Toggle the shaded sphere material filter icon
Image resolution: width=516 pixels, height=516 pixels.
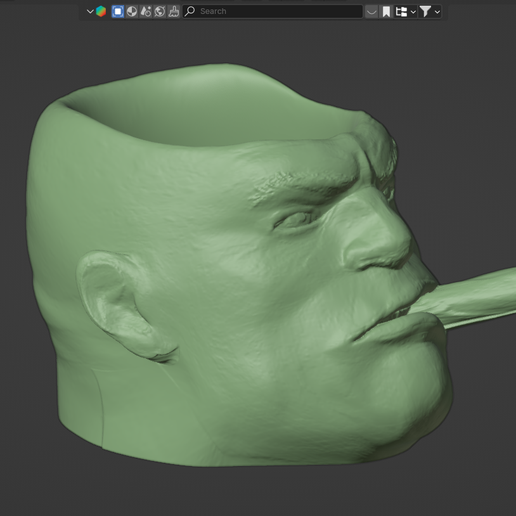[132, 11]
